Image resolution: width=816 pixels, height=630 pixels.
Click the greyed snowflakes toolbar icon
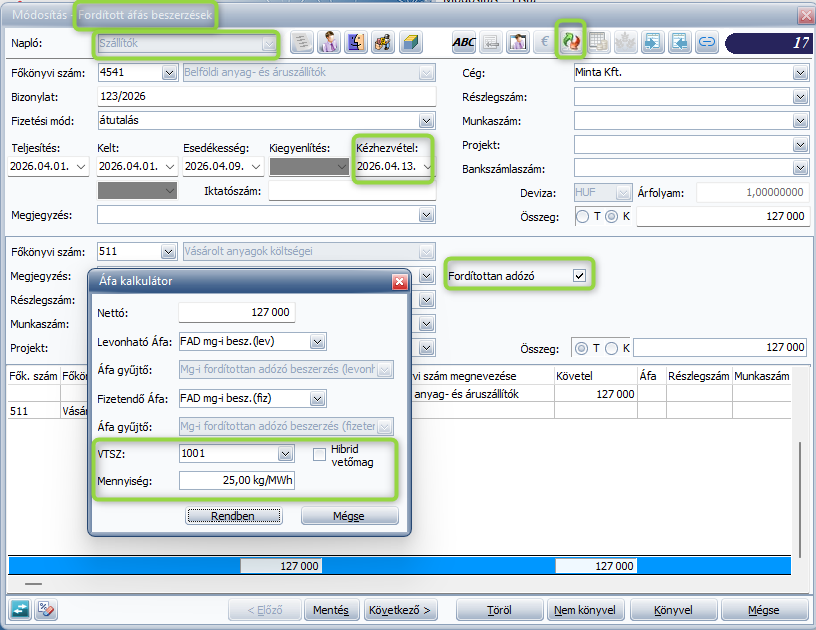click(x=626, y=42)
